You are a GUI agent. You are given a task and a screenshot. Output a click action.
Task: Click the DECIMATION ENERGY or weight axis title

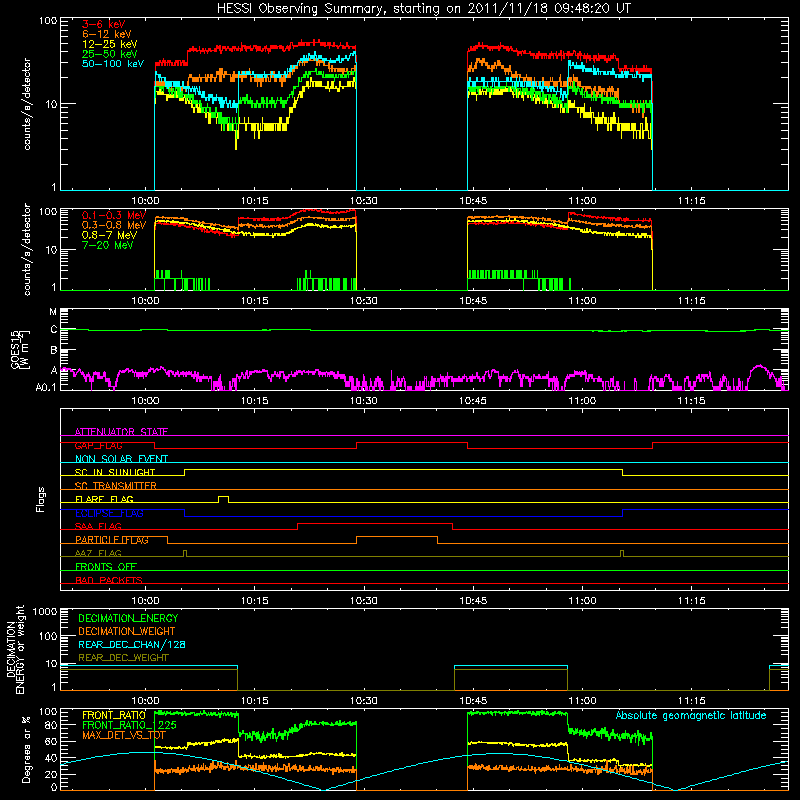15,649
